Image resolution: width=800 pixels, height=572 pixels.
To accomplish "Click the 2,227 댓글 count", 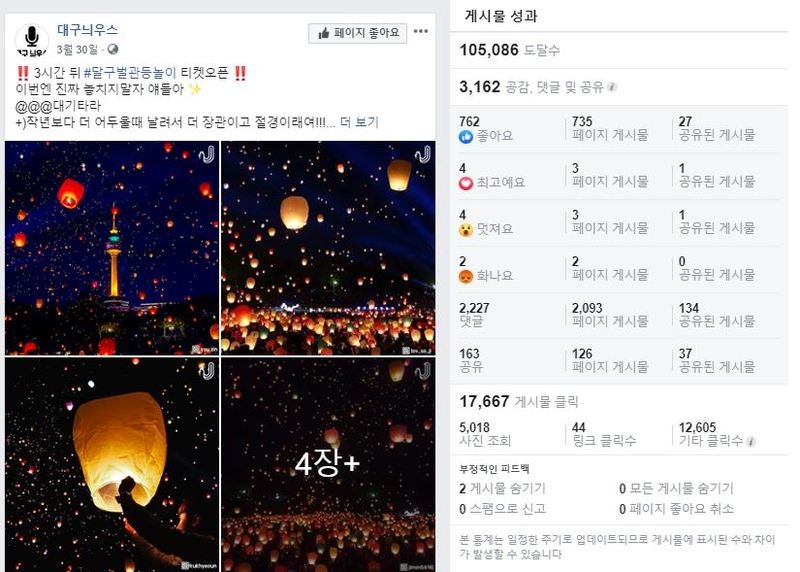I will [x=474, y=315].
